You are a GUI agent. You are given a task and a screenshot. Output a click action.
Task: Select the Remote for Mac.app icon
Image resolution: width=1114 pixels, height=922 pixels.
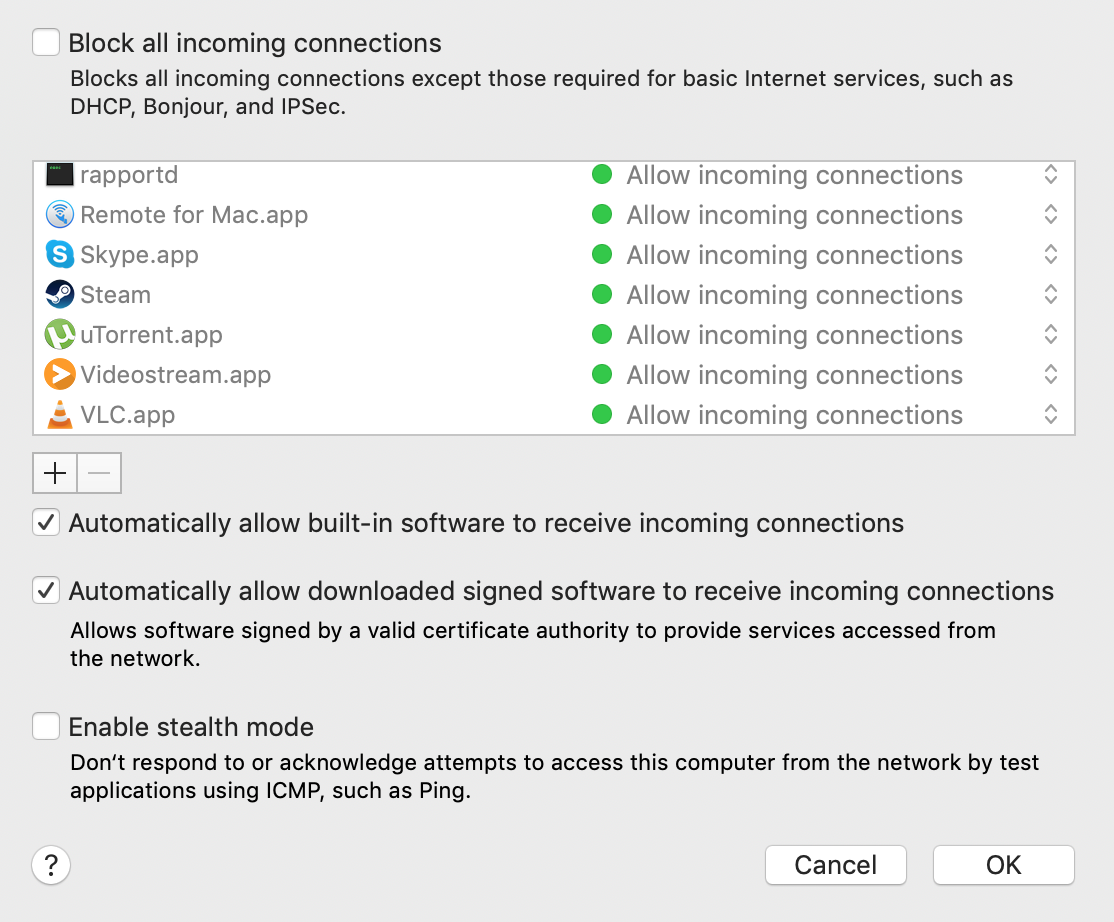click(x=60, y=214)
